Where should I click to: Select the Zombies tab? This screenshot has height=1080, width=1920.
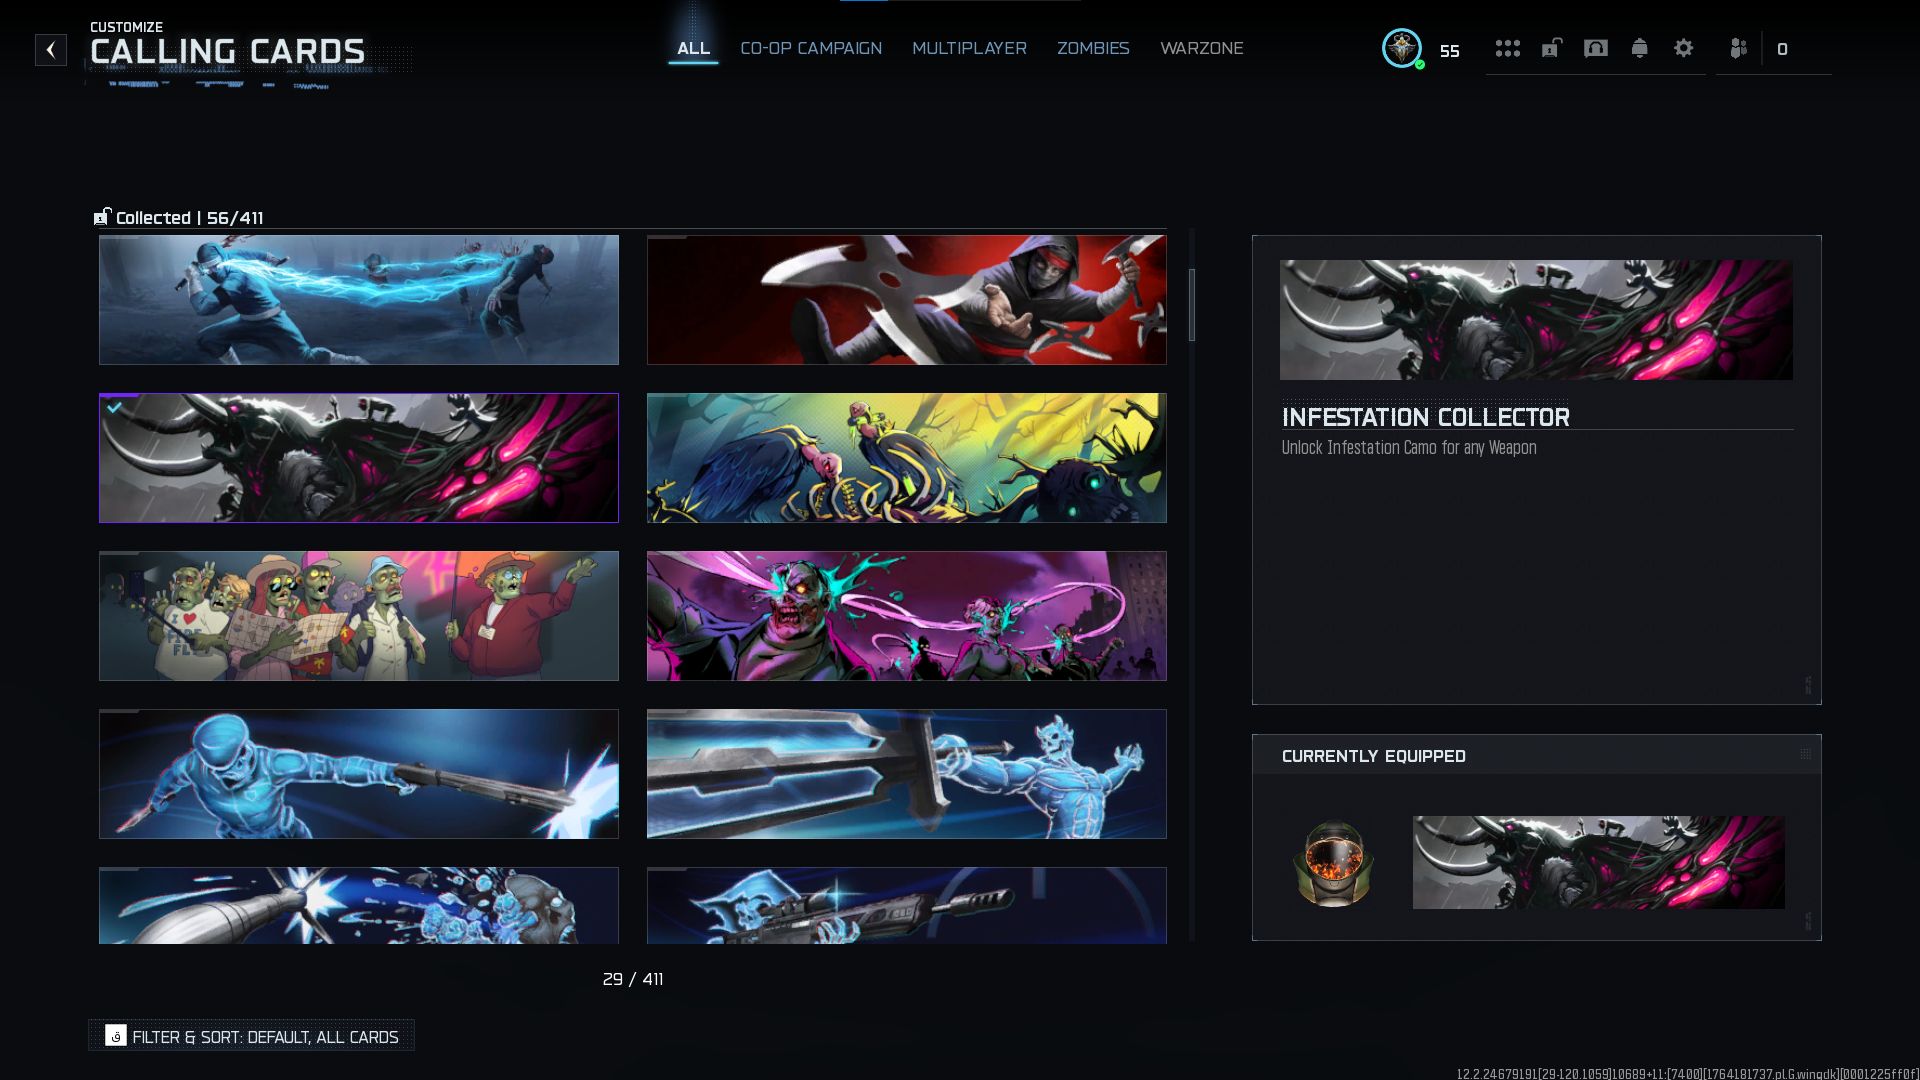click(1093, 48)
